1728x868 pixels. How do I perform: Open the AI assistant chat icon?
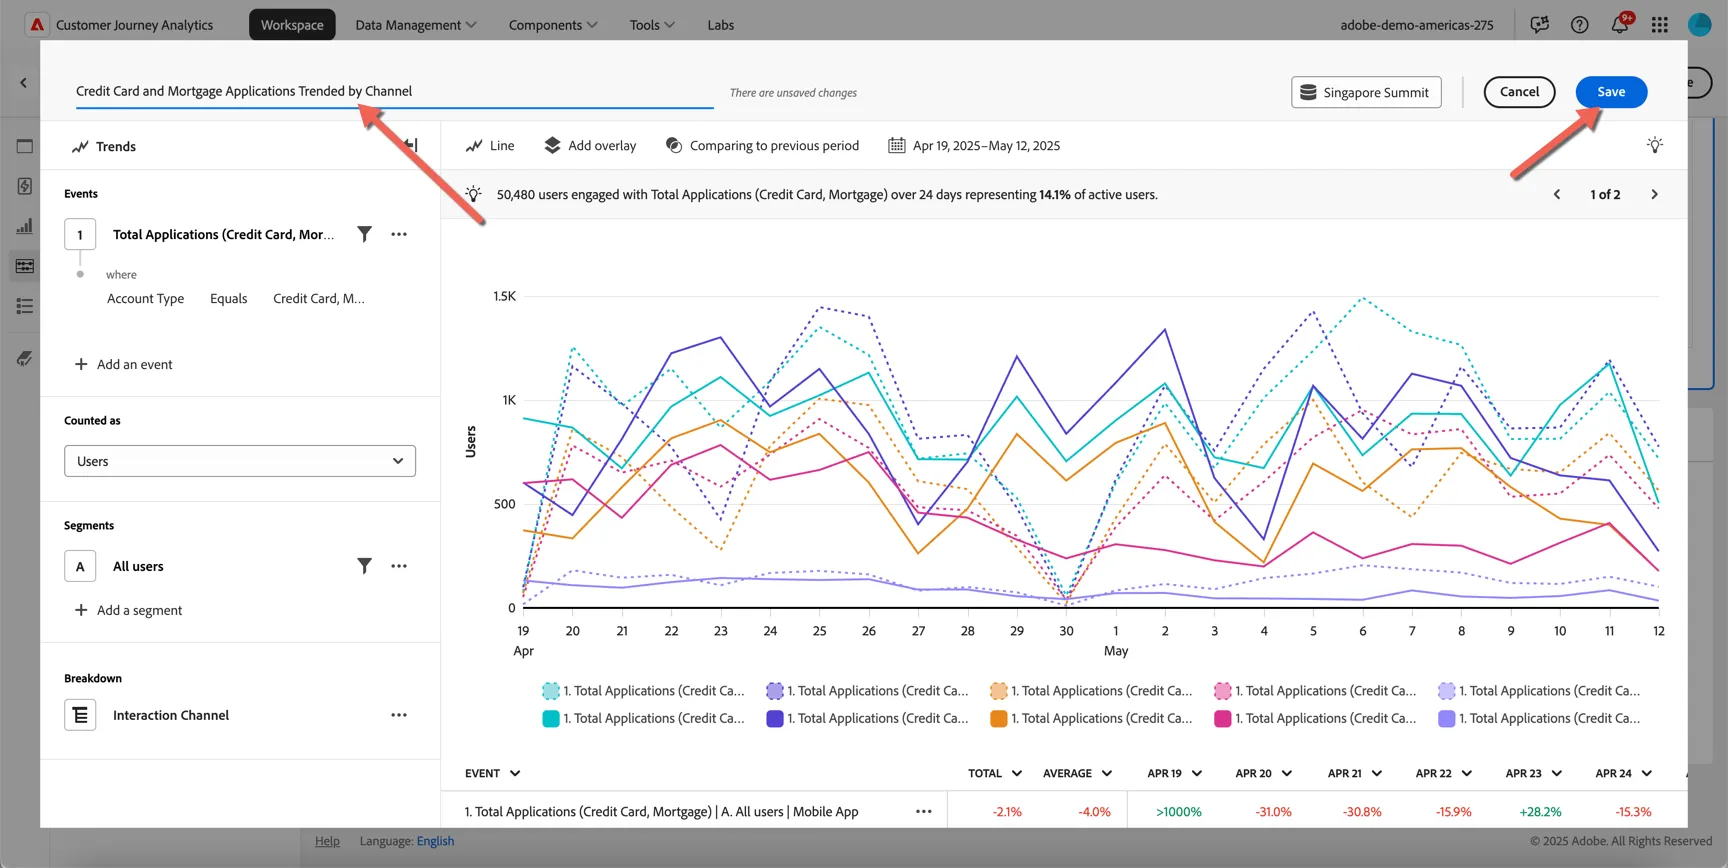pyautogui.click(x=1540, y=25)
